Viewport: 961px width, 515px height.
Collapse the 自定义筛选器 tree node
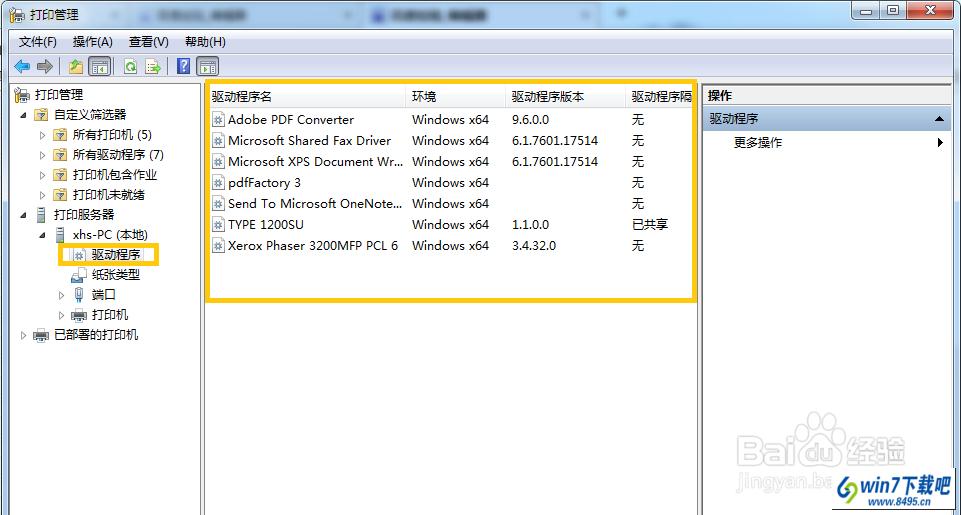(23, 115)
